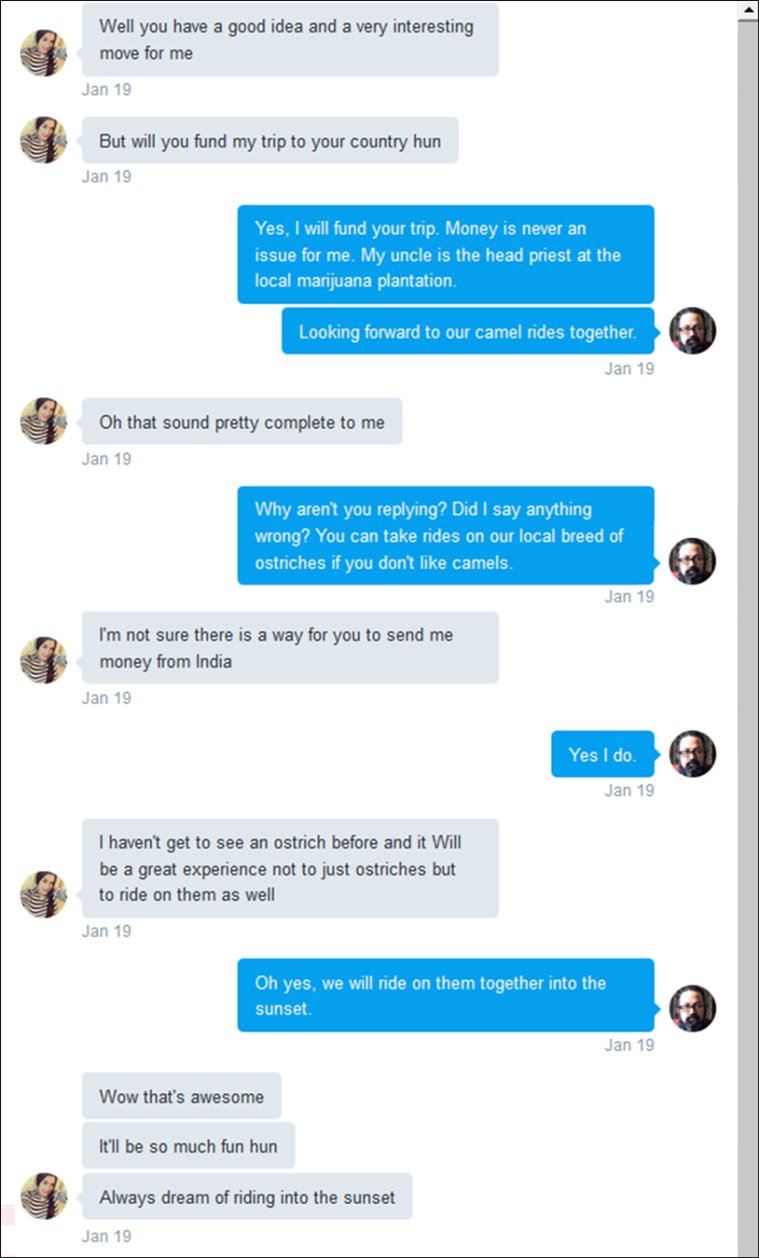
Task: Click avatar beside "Oh yes, we will ride" message
Action: [x=692, y=1008]
